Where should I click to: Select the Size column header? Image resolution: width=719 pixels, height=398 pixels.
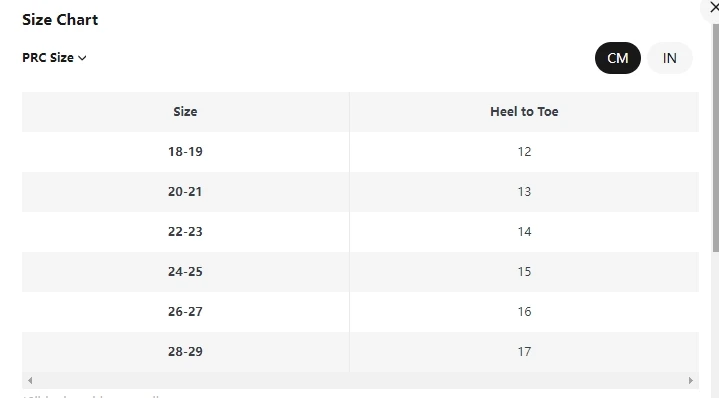click(185, 111)
